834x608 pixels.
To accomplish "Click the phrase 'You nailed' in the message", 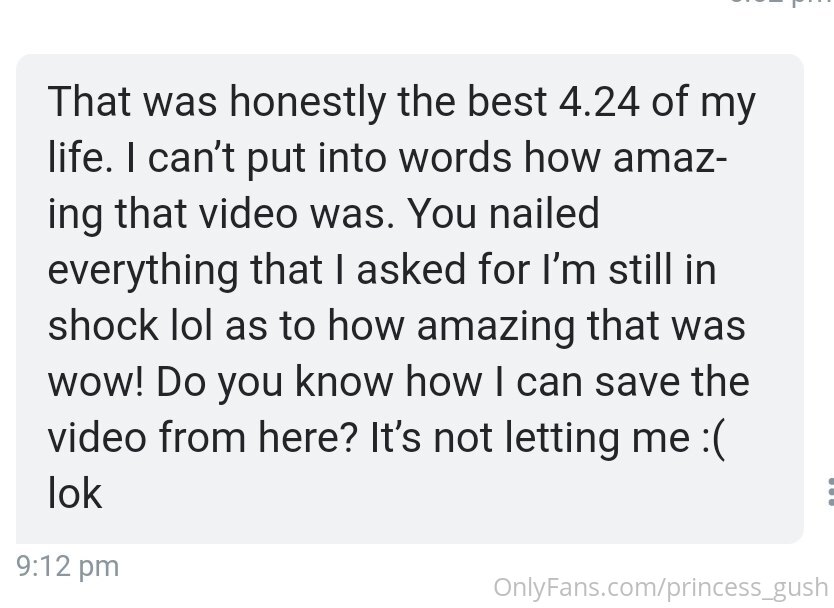I will (x=503, y=213).
